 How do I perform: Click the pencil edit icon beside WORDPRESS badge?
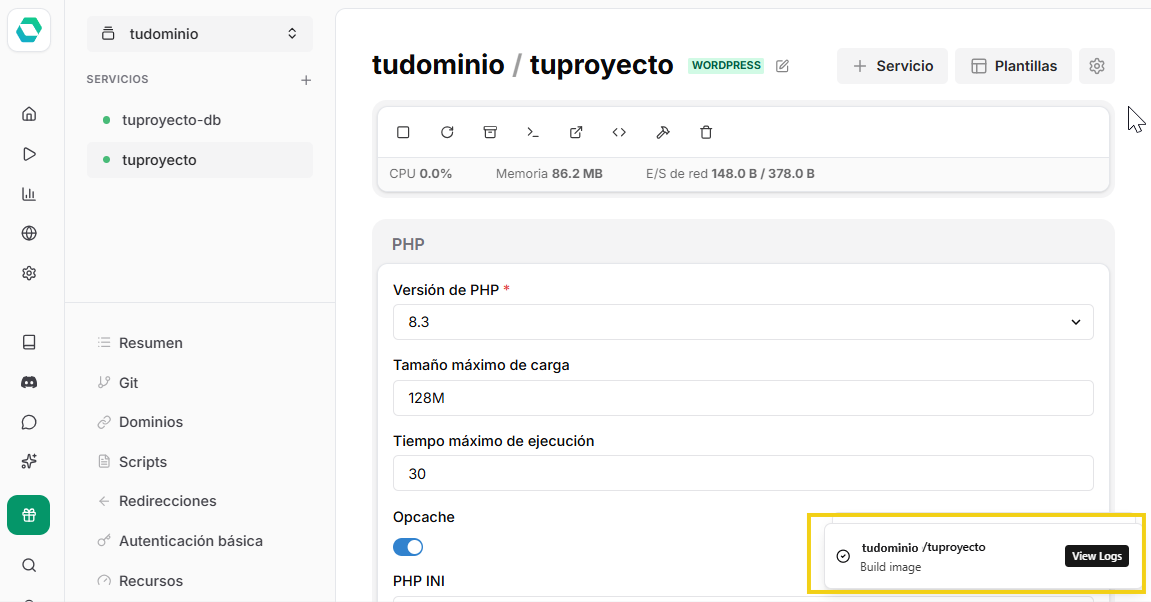782,66
